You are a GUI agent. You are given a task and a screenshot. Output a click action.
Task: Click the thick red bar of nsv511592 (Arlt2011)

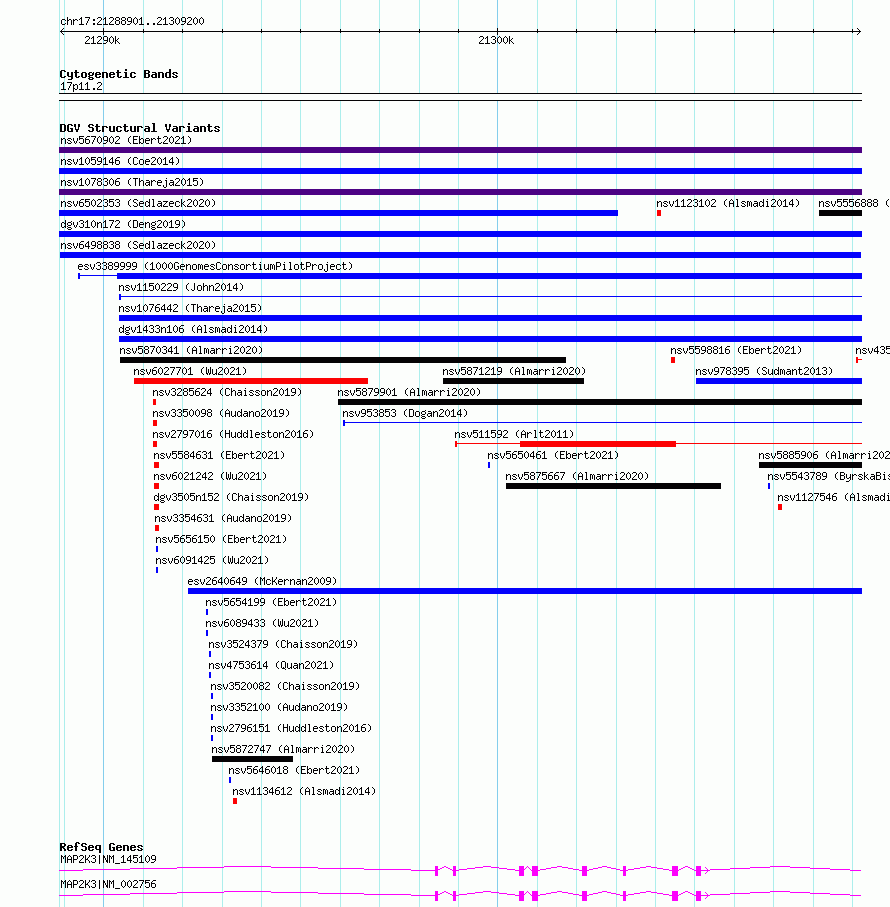pos(598,444)
